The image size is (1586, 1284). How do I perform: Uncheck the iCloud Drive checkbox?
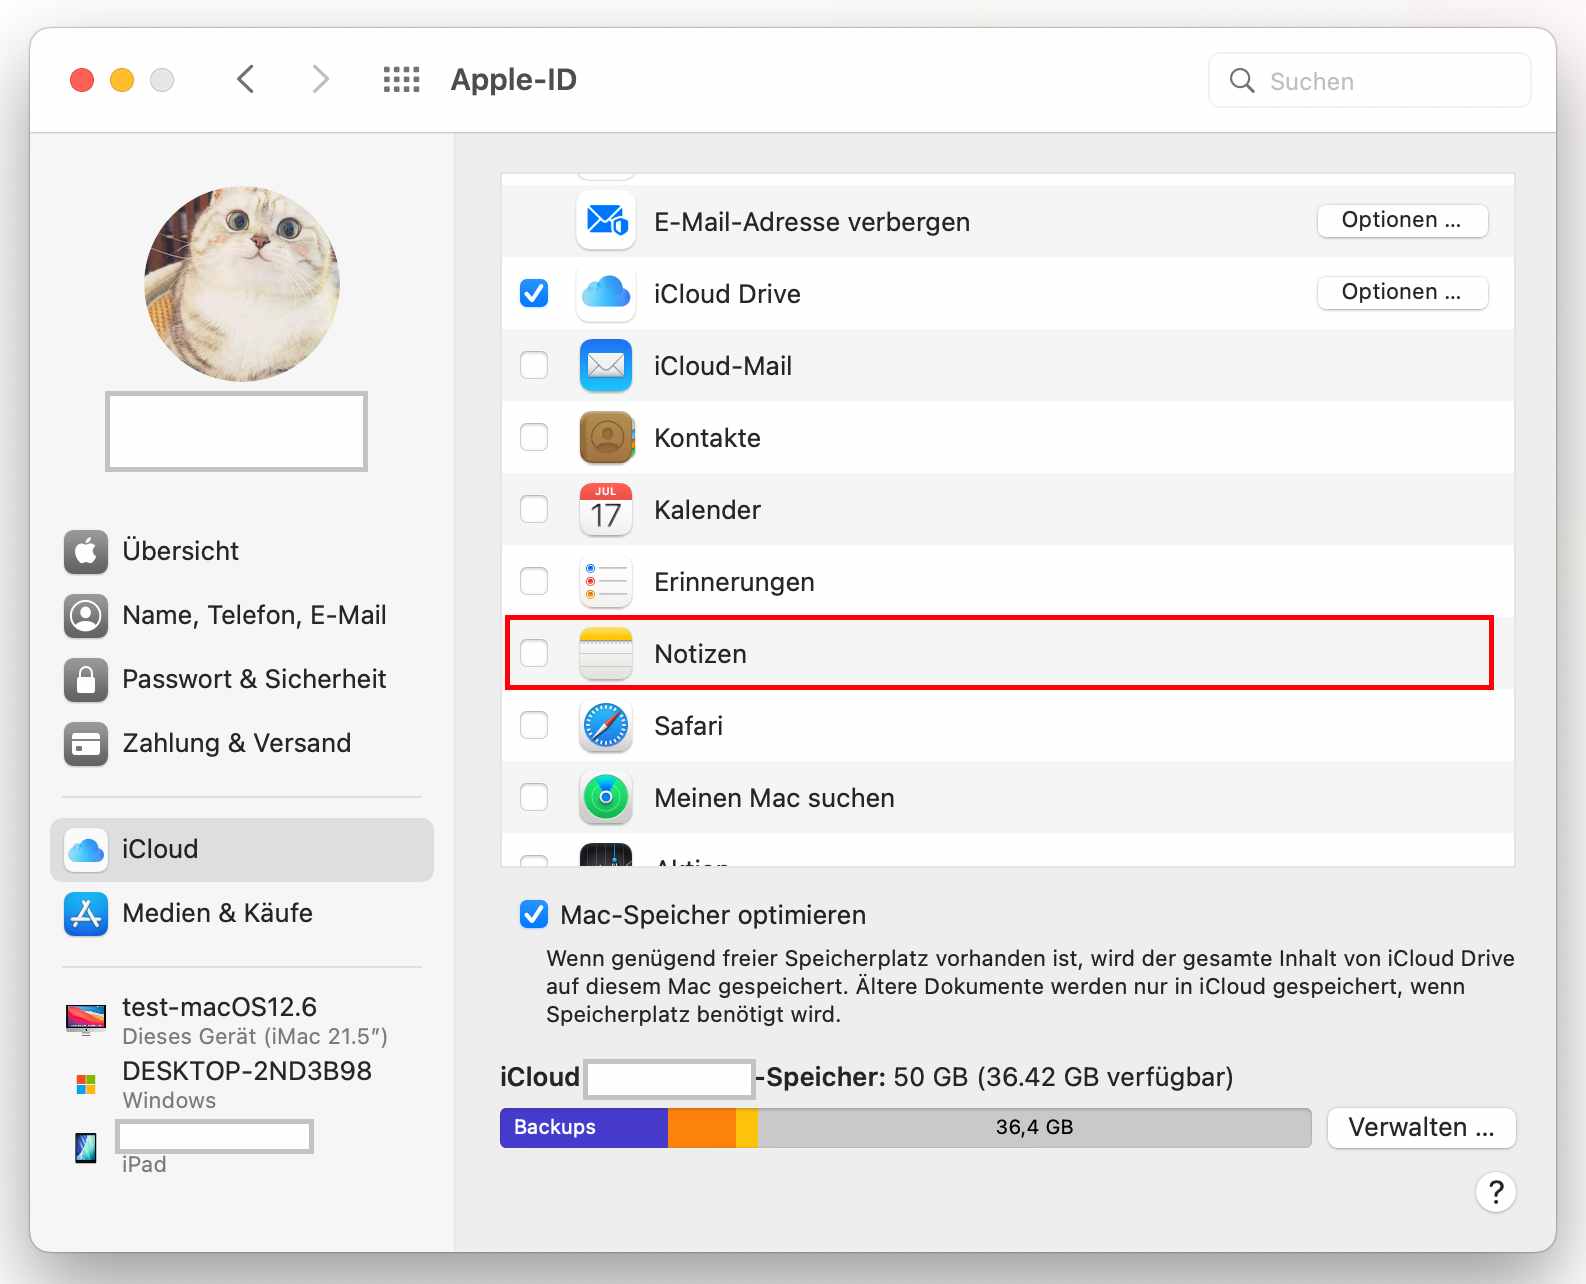pos(534,293)
